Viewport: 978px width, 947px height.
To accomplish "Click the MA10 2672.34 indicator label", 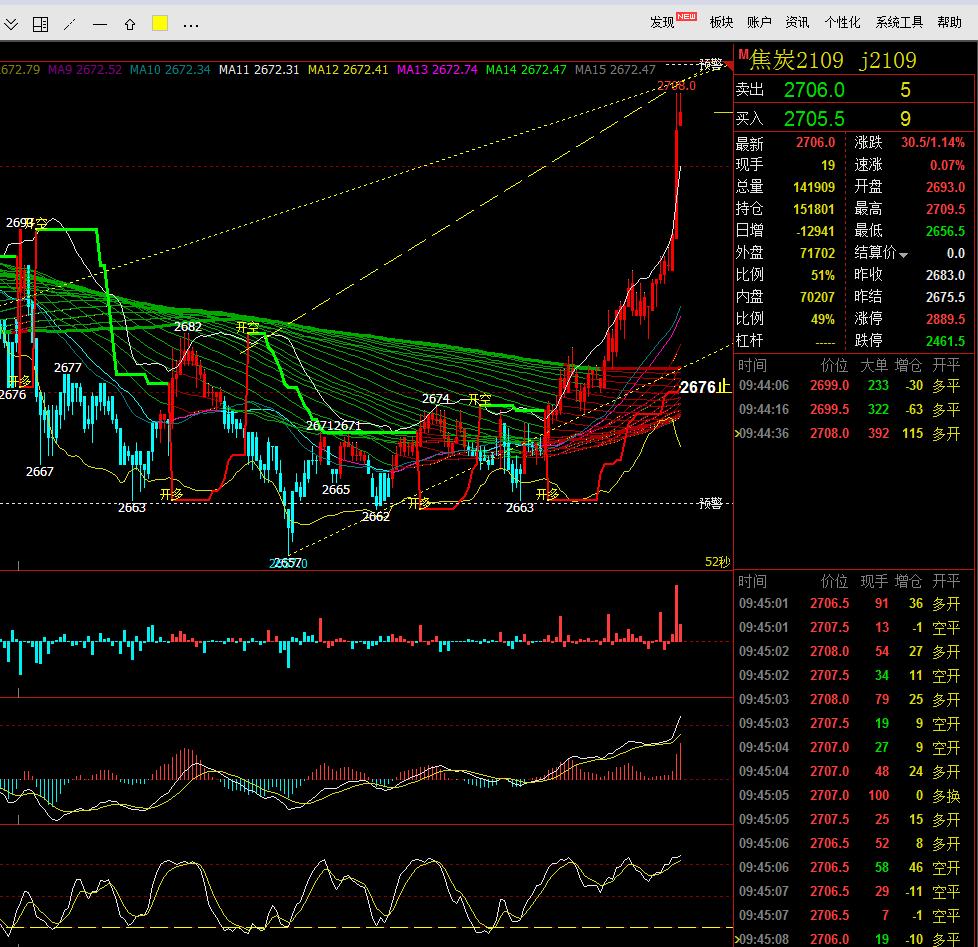I will click(x=170, y=70).
